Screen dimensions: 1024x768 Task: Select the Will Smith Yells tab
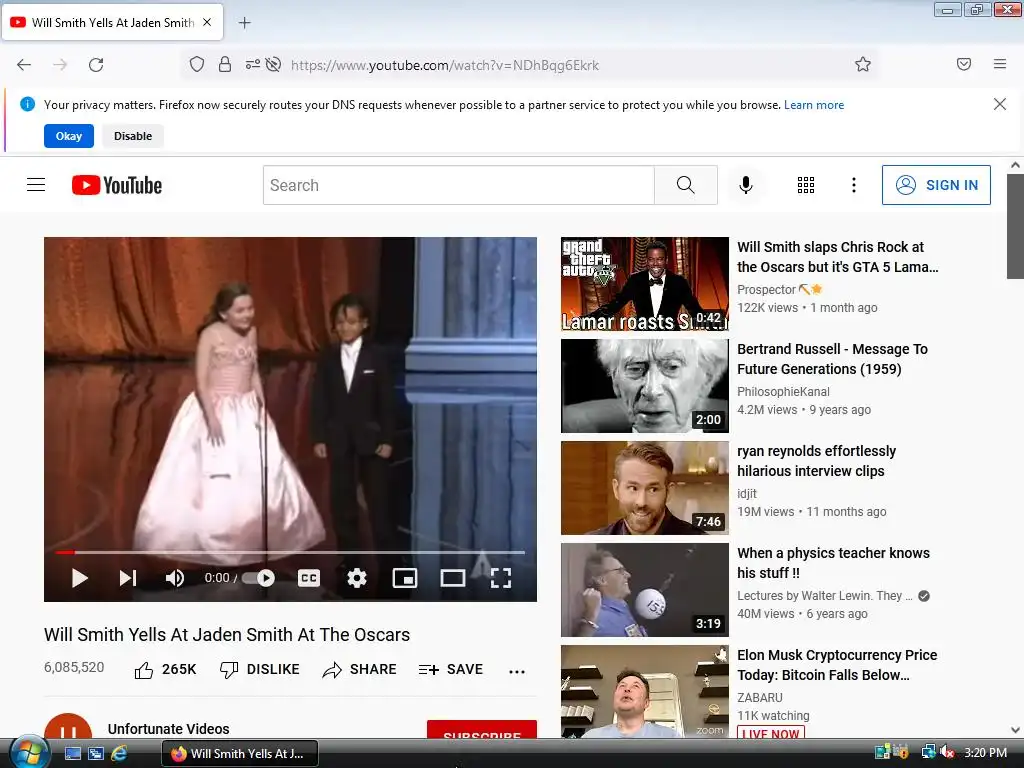point(112,22)
